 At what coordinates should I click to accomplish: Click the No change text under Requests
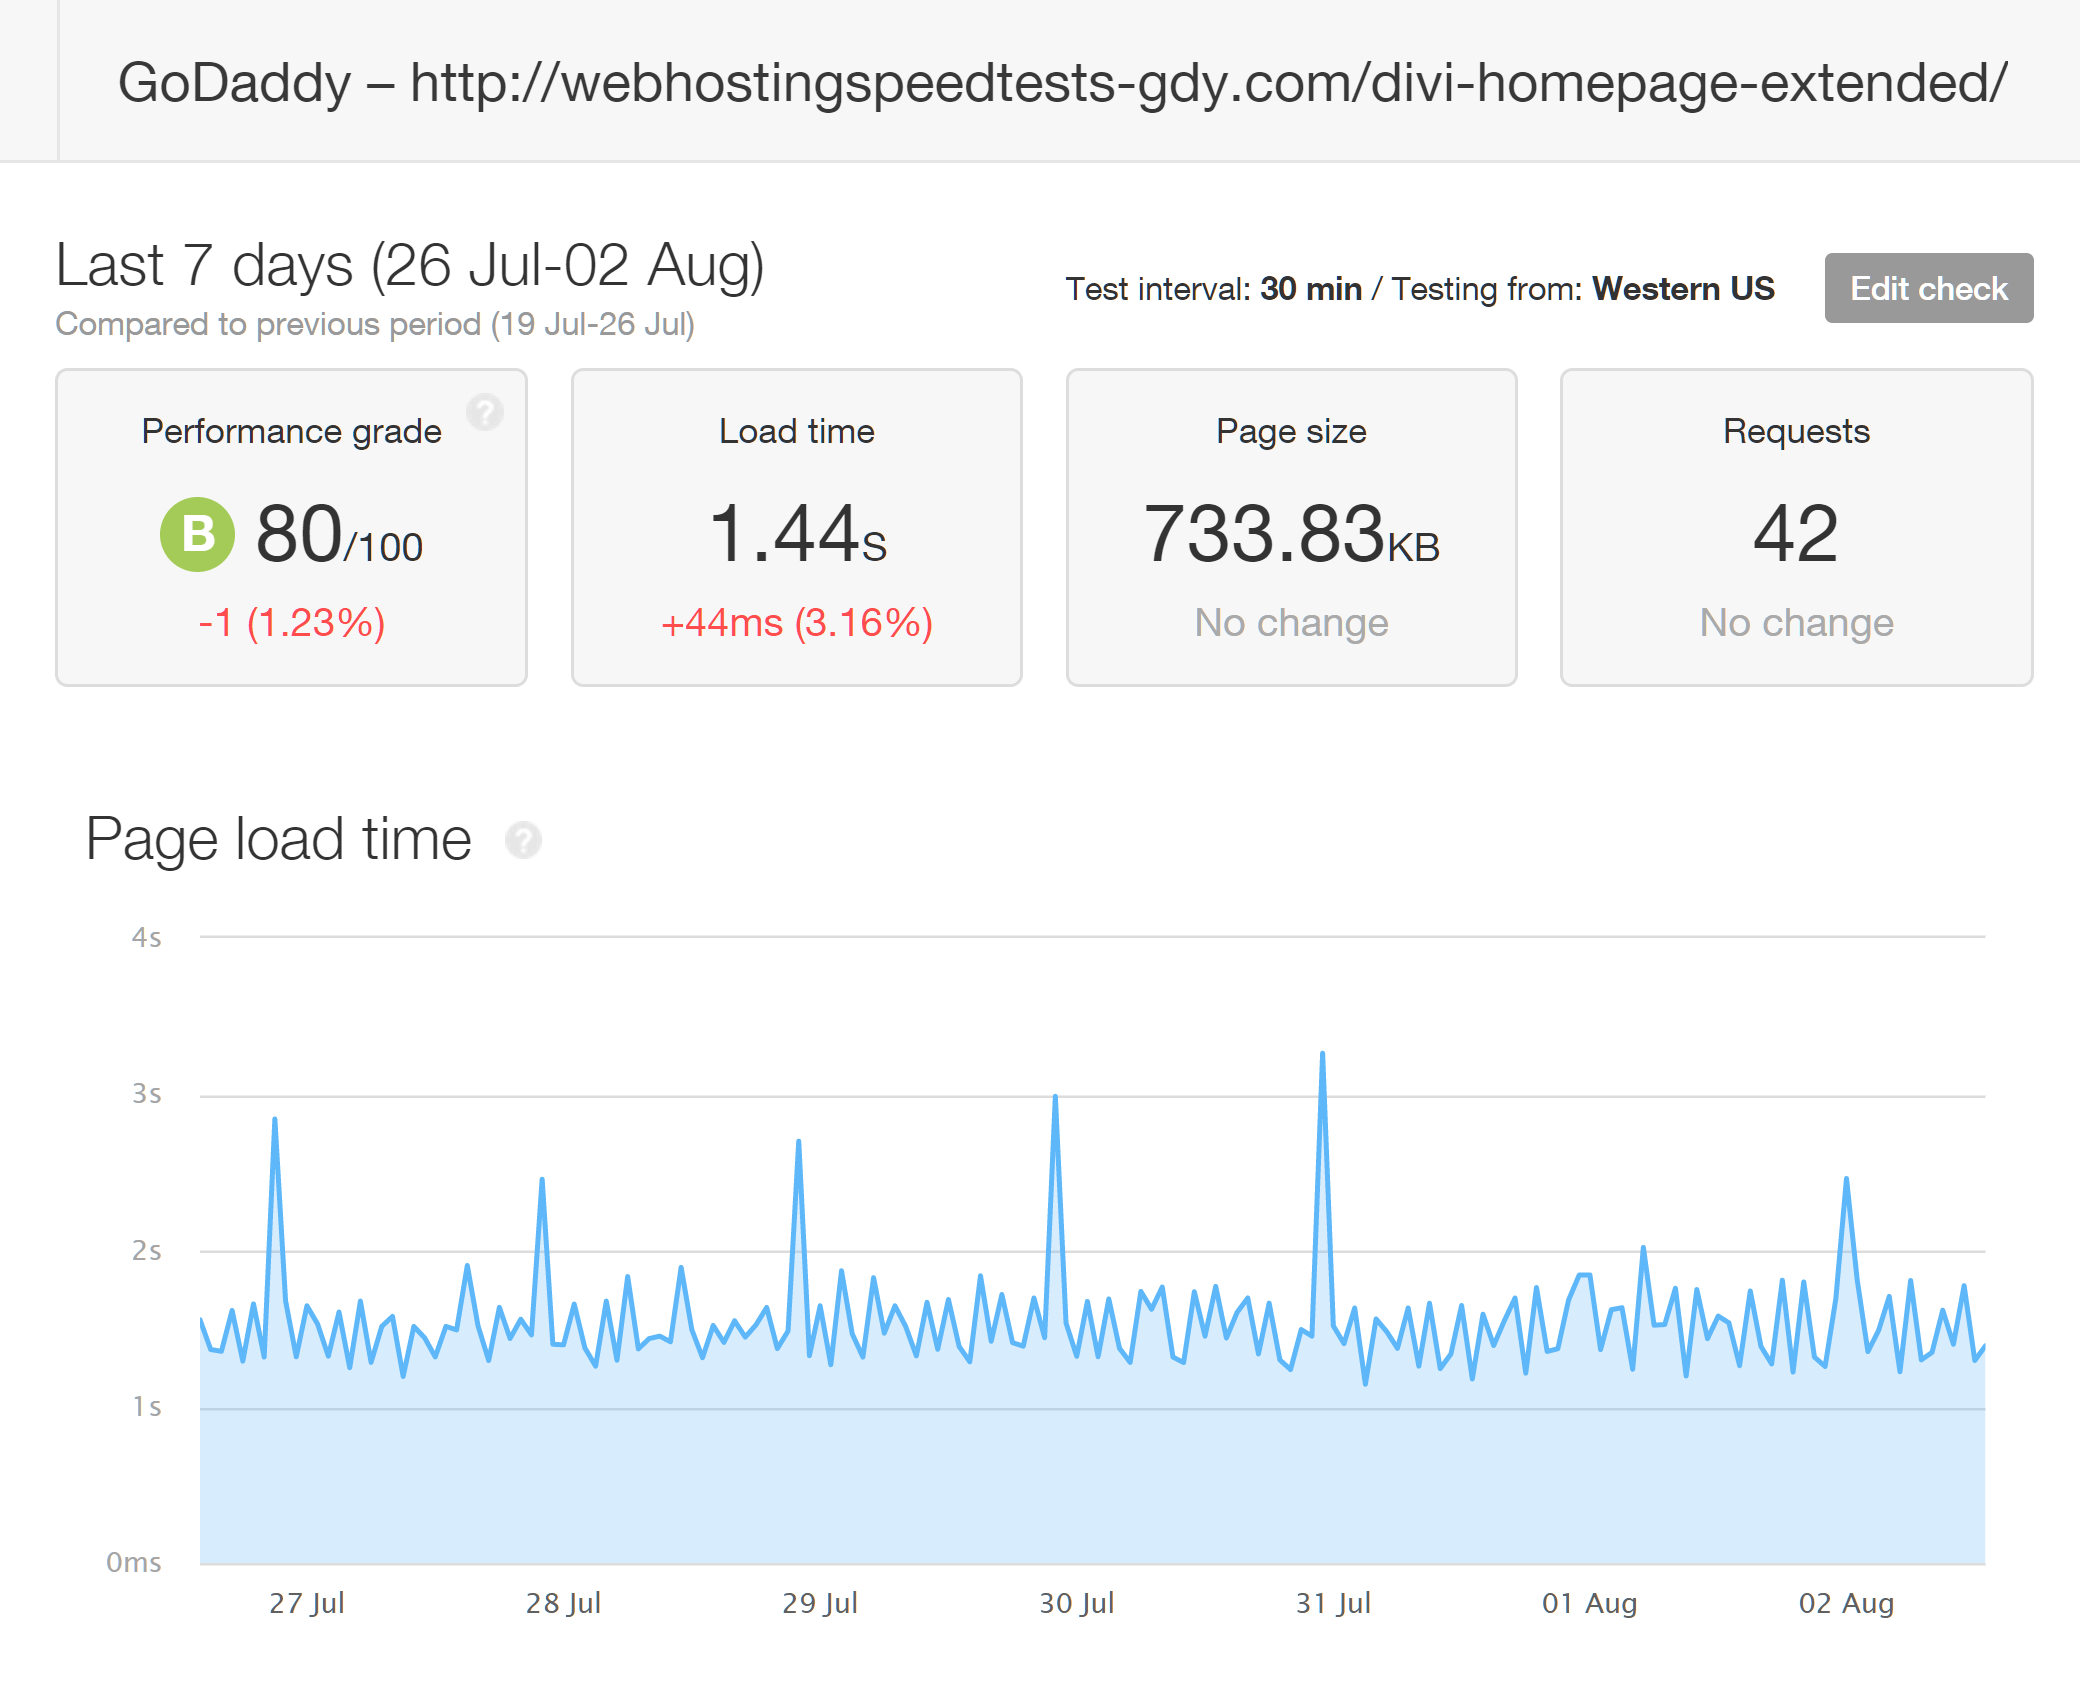(1796, 623)
